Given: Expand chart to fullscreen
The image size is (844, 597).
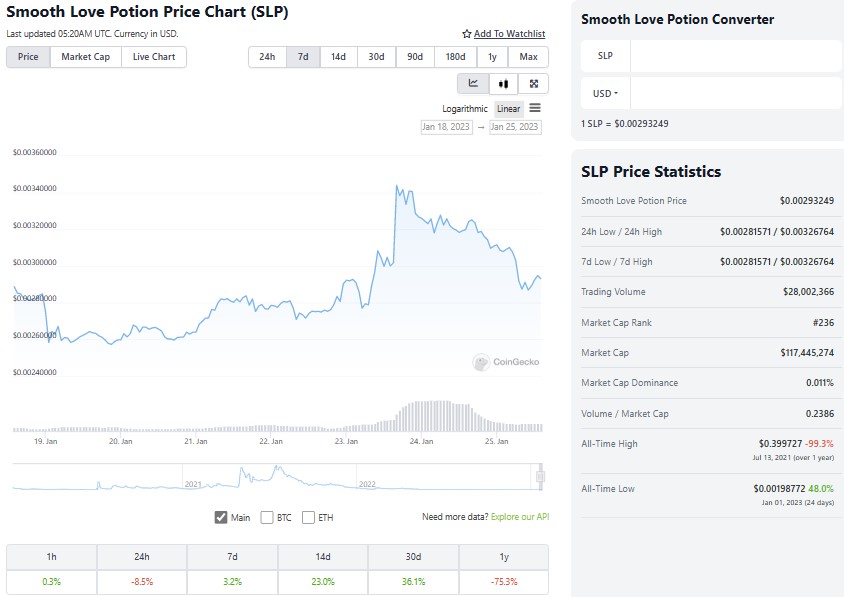Looking at the screenshot, I should click(533, 83).
